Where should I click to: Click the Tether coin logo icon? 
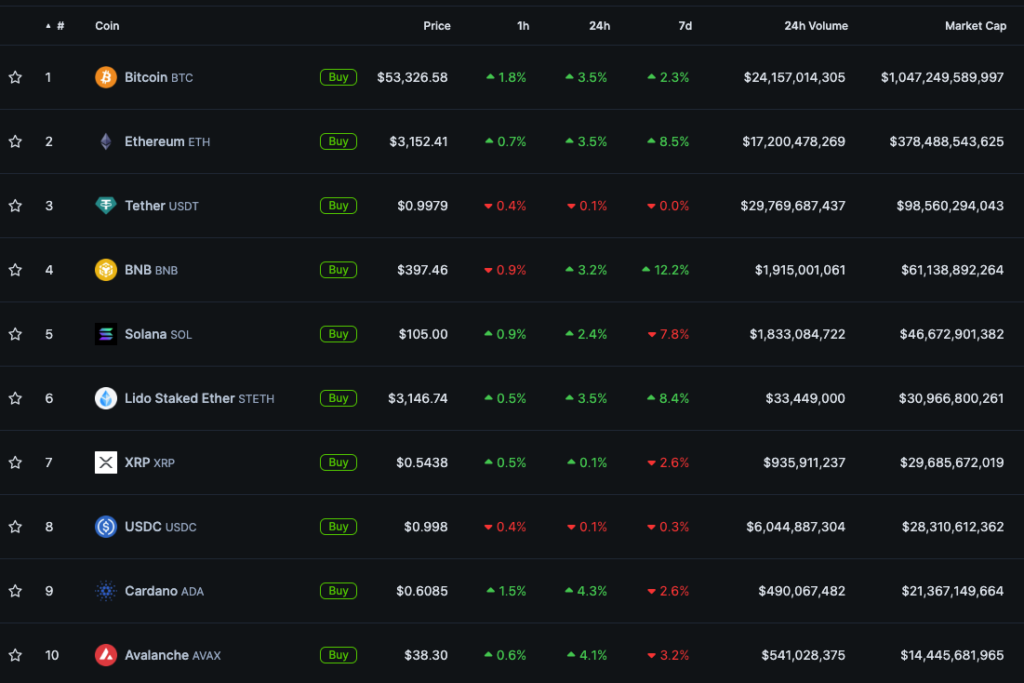106,206
